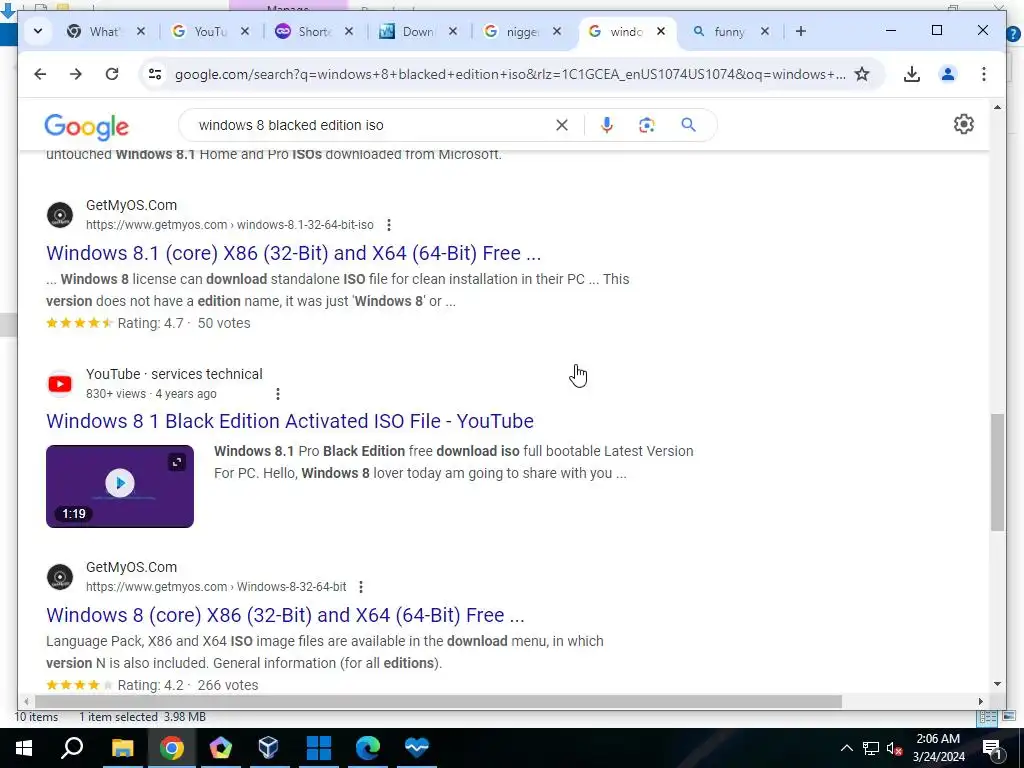Switch to the "Short" tab
The height and width of the screenshot is (768, 1024).
(x=315, y=31)
